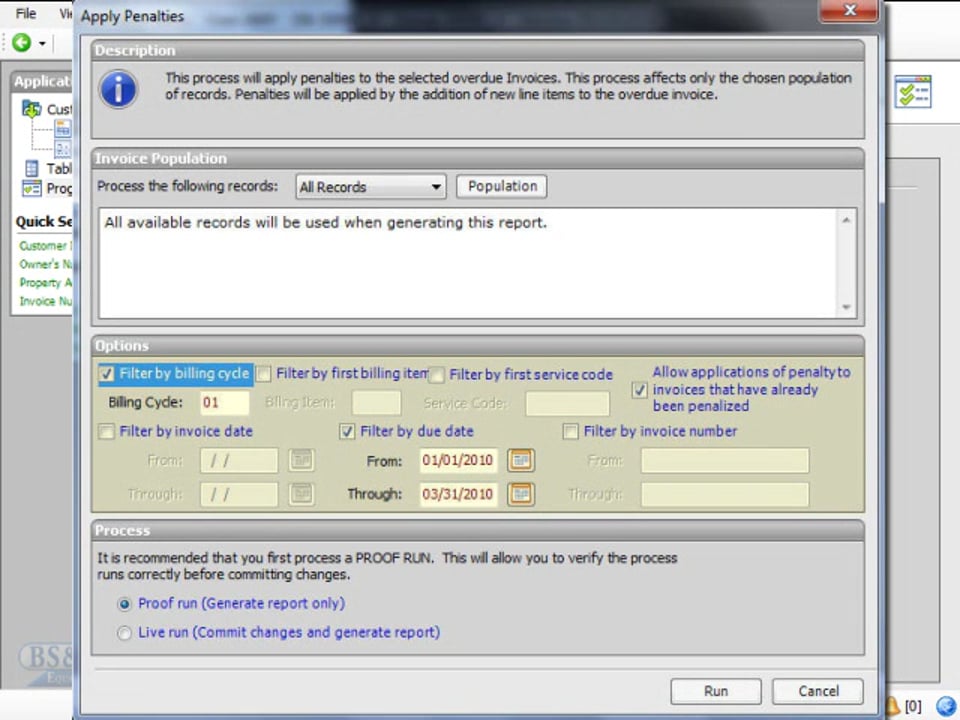The height and width of the screenshot is (720, 960).
Task: Uncheck Filter by due date
Action: tap(347, 432)
